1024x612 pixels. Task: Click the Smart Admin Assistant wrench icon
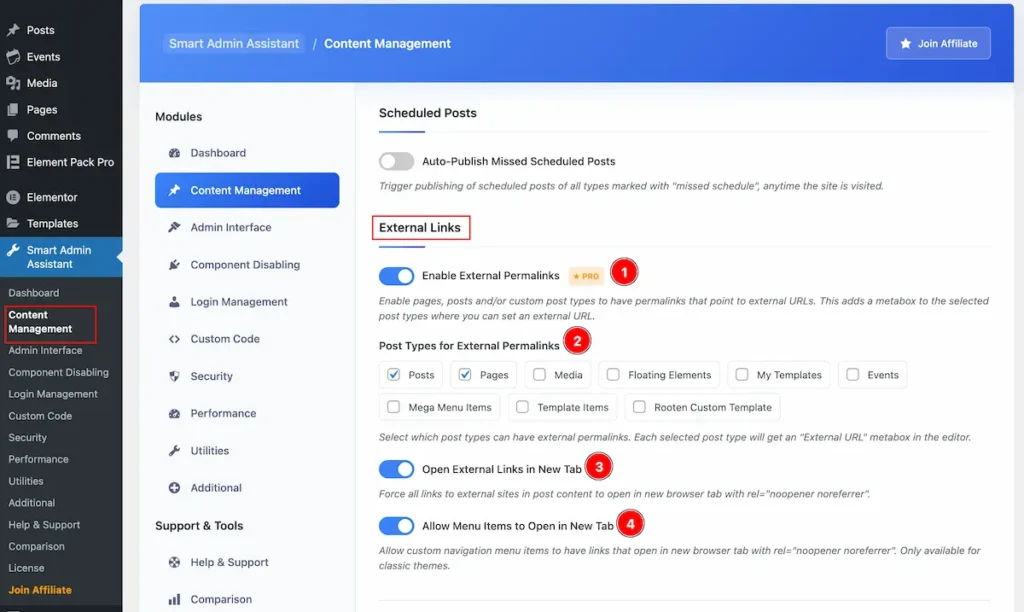(x=13, y=250)
